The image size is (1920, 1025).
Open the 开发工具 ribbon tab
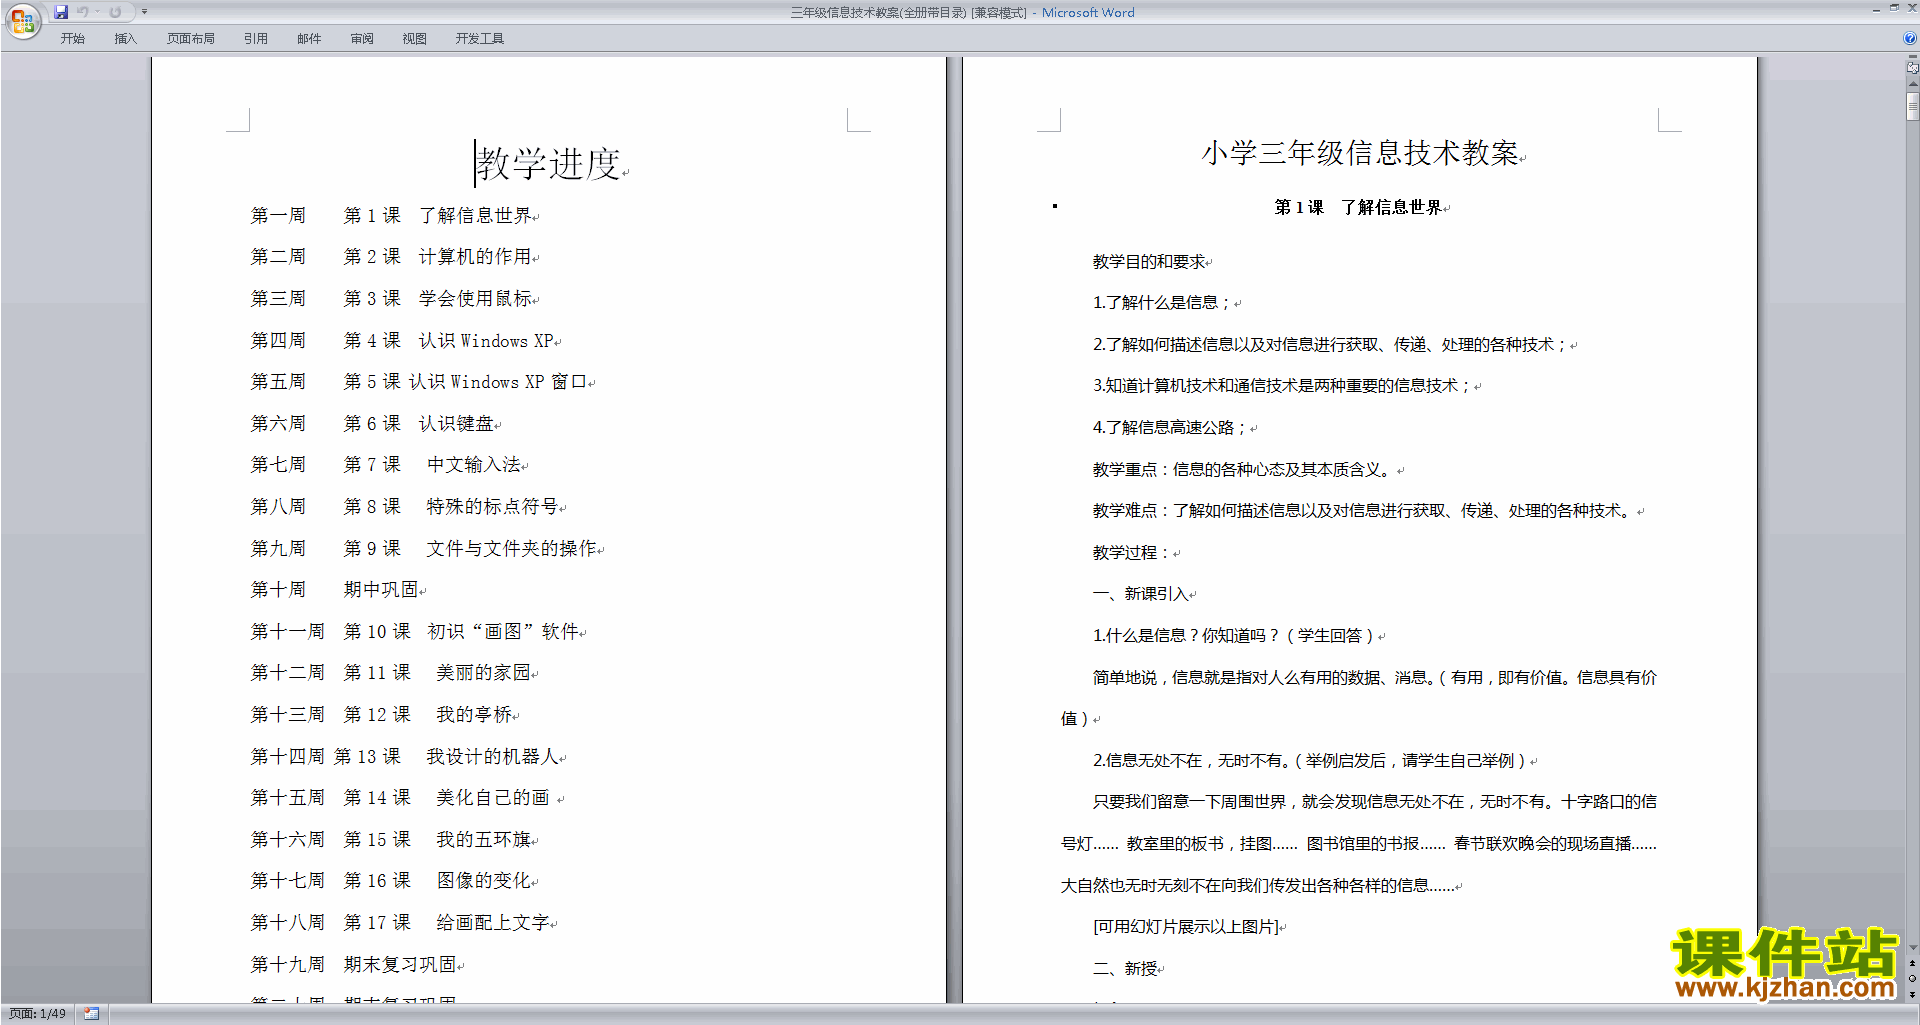click(480, 39)
